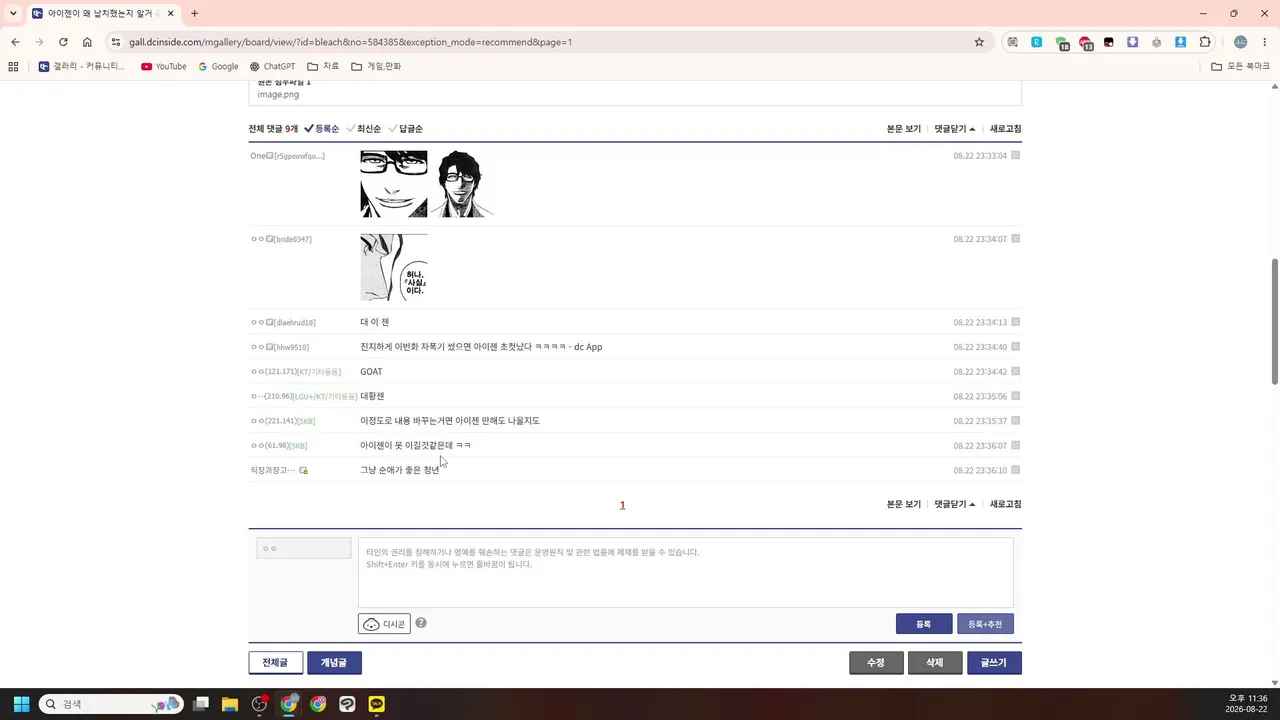This screenshot has width=1280, height=720.
Task: Open the grey joystick extension icon
Action: pyautogui.click(x=1157, y=42)
